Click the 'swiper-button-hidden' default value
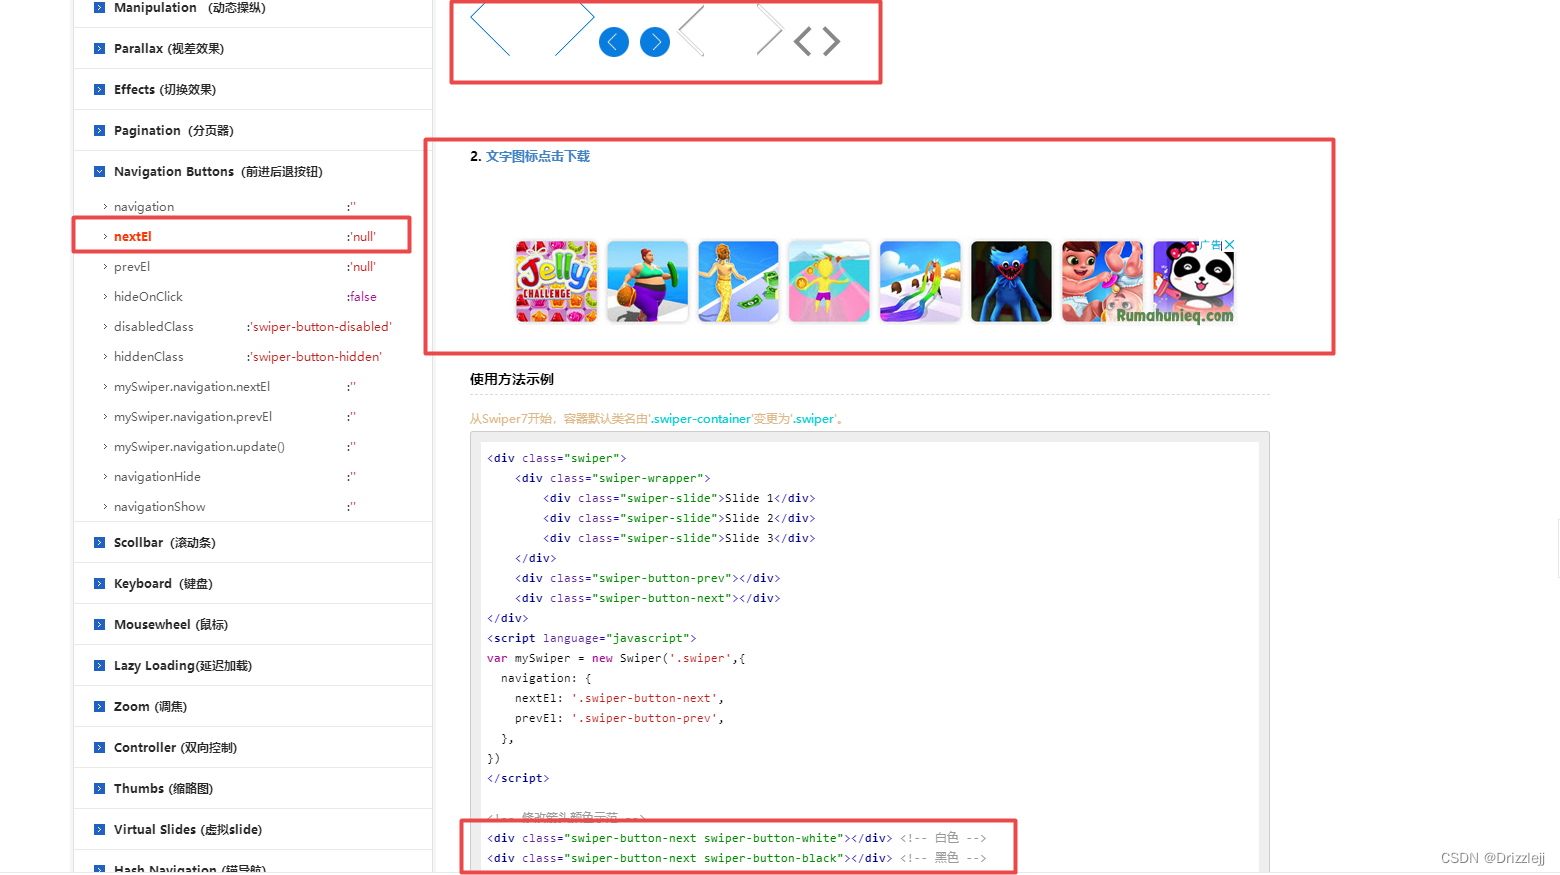The image size is (1560, 875). point(314,357)
